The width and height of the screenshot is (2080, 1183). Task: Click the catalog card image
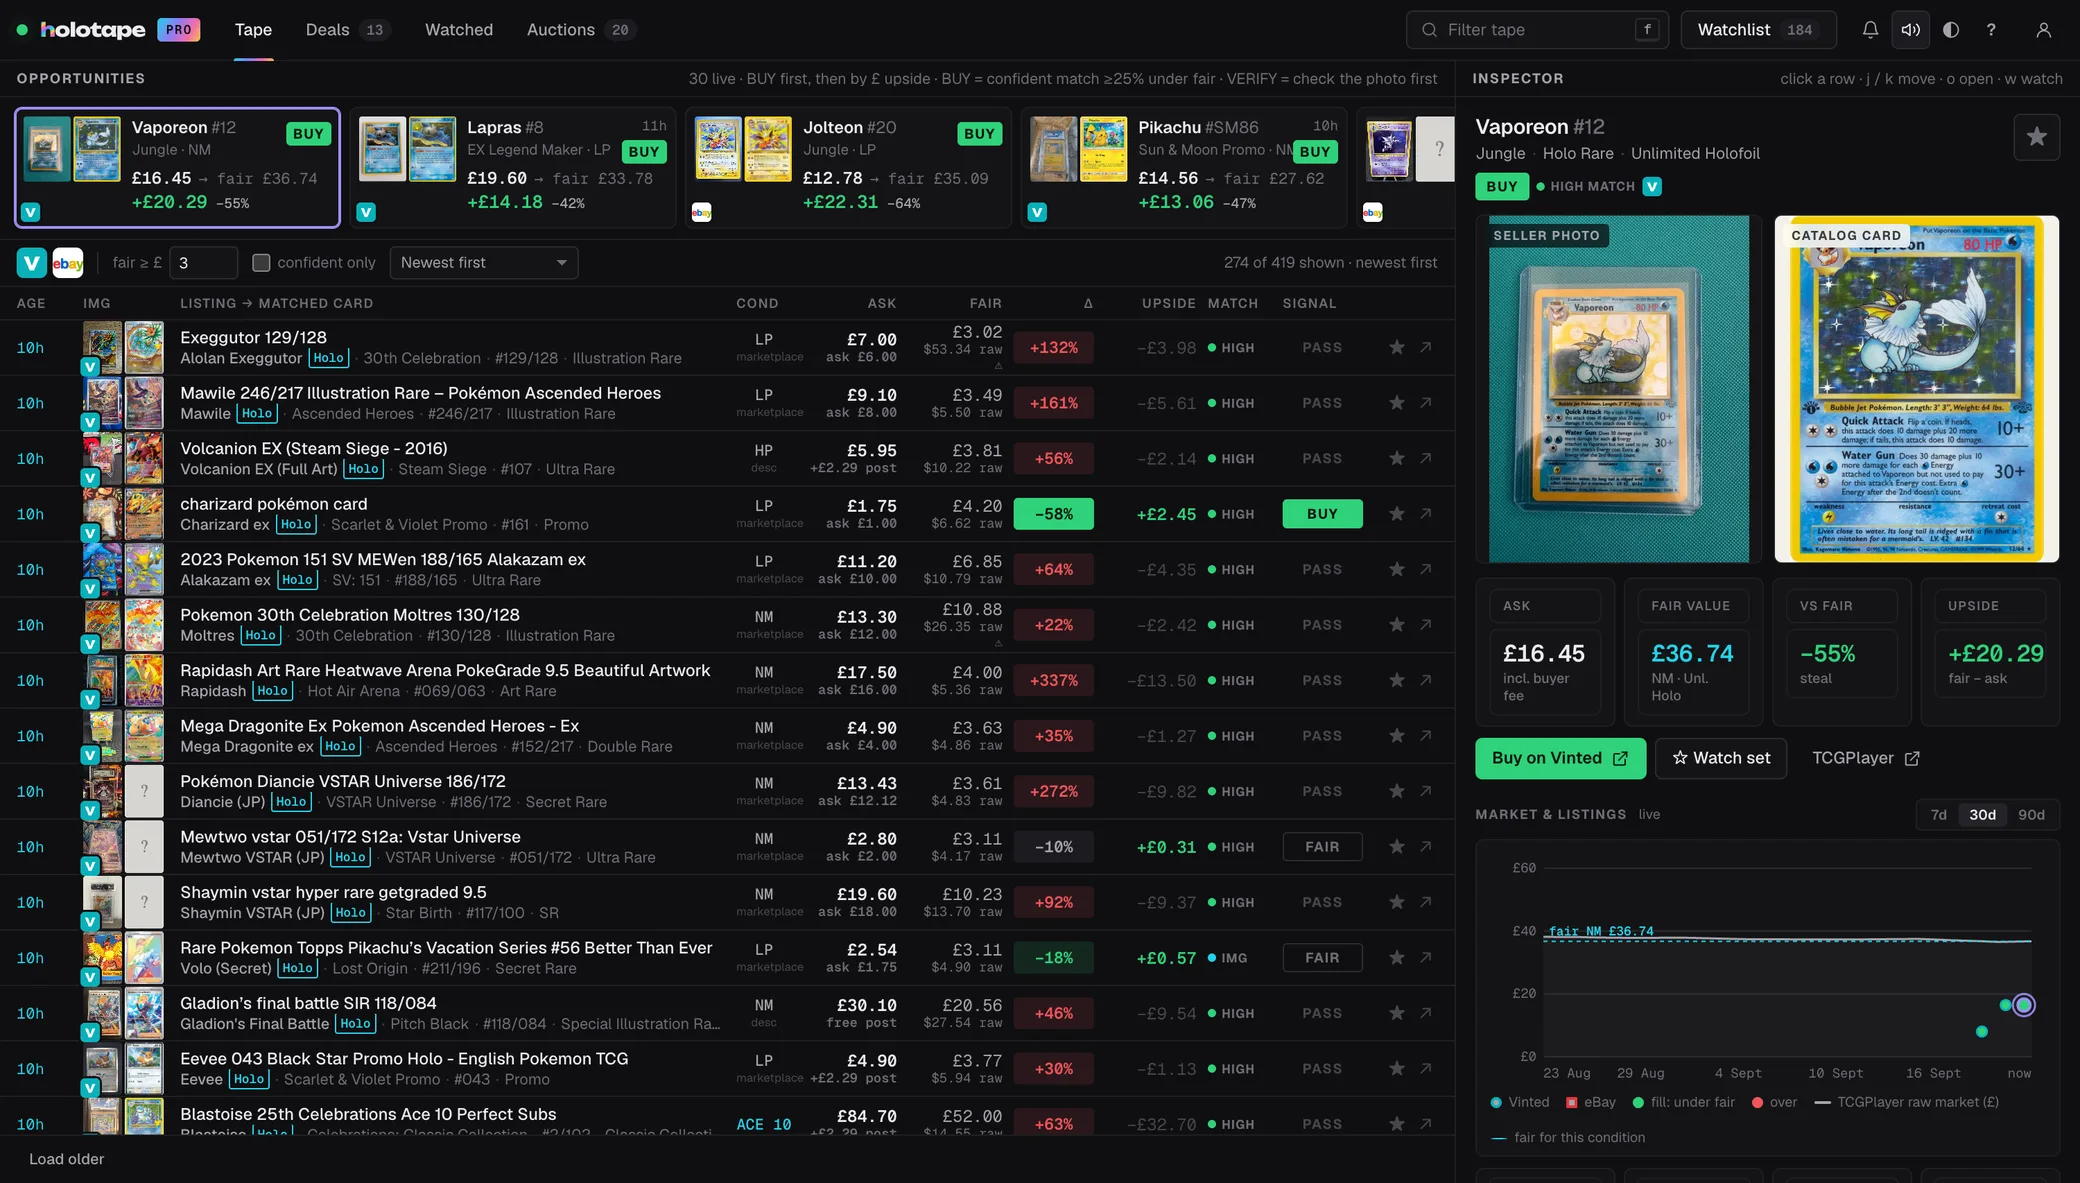point(1917,389)
